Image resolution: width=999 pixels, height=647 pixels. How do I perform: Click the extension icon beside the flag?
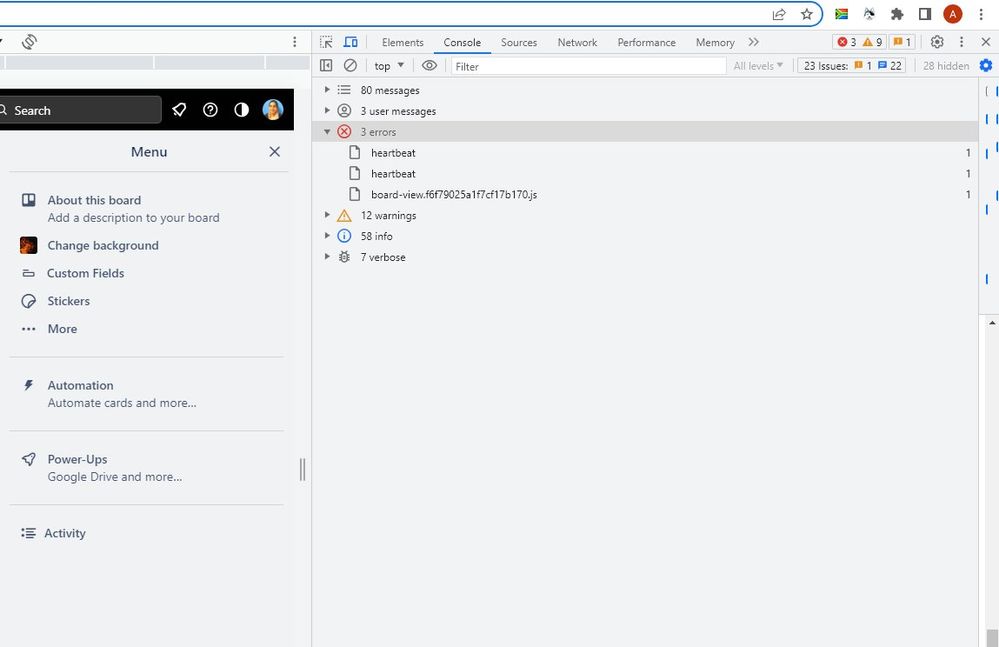click(x=869, y=14)
